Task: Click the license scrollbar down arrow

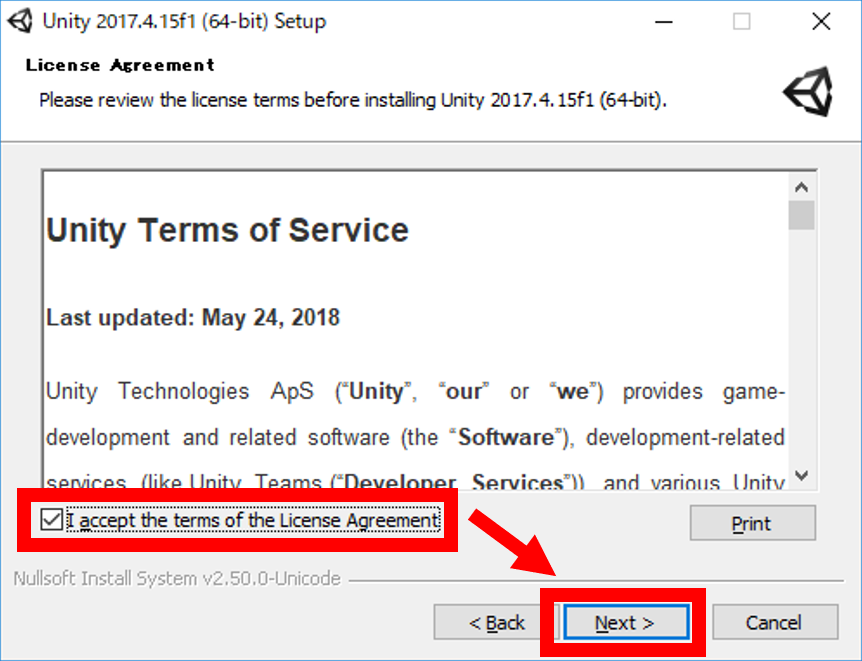Action: tap(801, 475)
